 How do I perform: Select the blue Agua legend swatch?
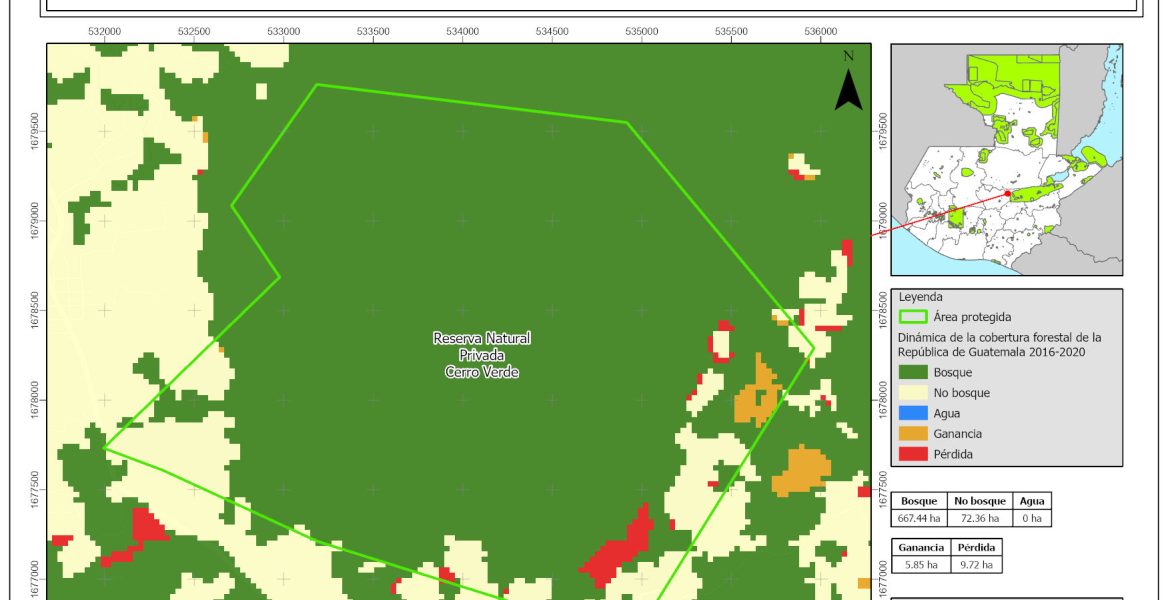pyautogui.click(x=914, y=414)
